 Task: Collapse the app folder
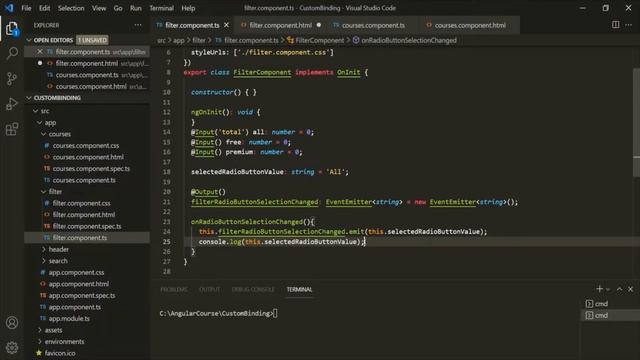(40, 122)
